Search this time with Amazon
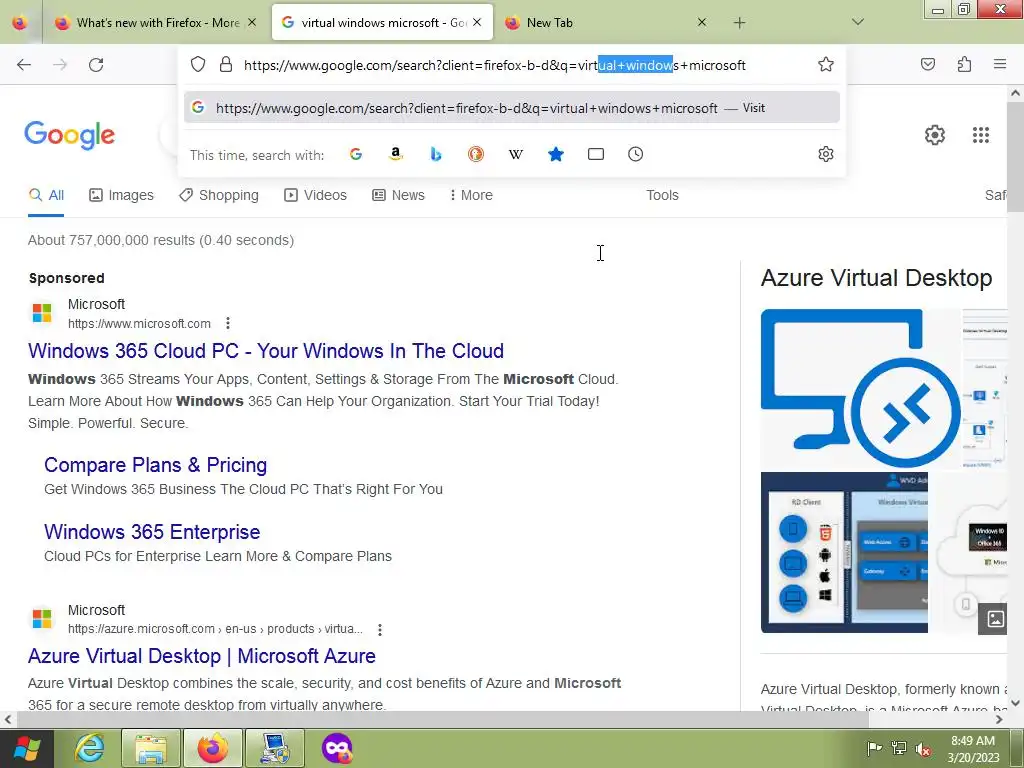This screenshot has width=1024, height=768. tap(396, 154)
